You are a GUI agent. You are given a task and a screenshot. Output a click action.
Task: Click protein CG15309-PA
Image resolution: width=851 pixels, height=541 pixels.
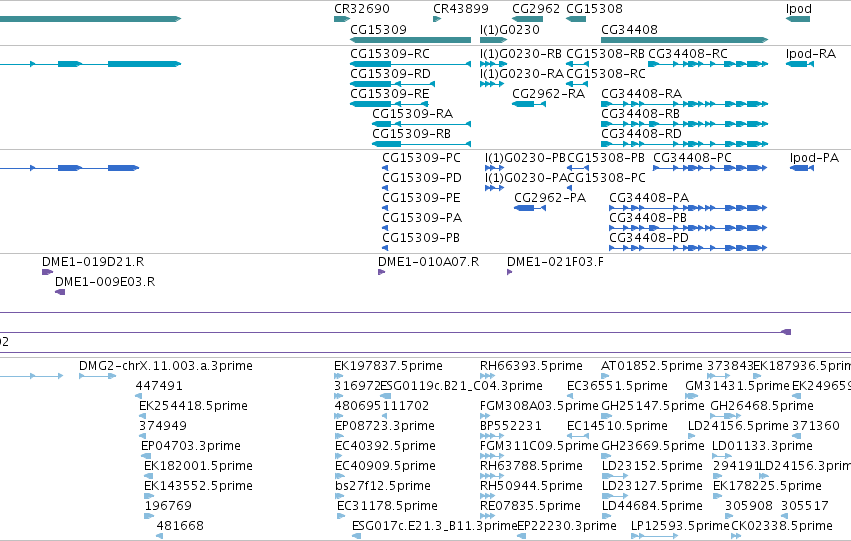coord(385,228)
